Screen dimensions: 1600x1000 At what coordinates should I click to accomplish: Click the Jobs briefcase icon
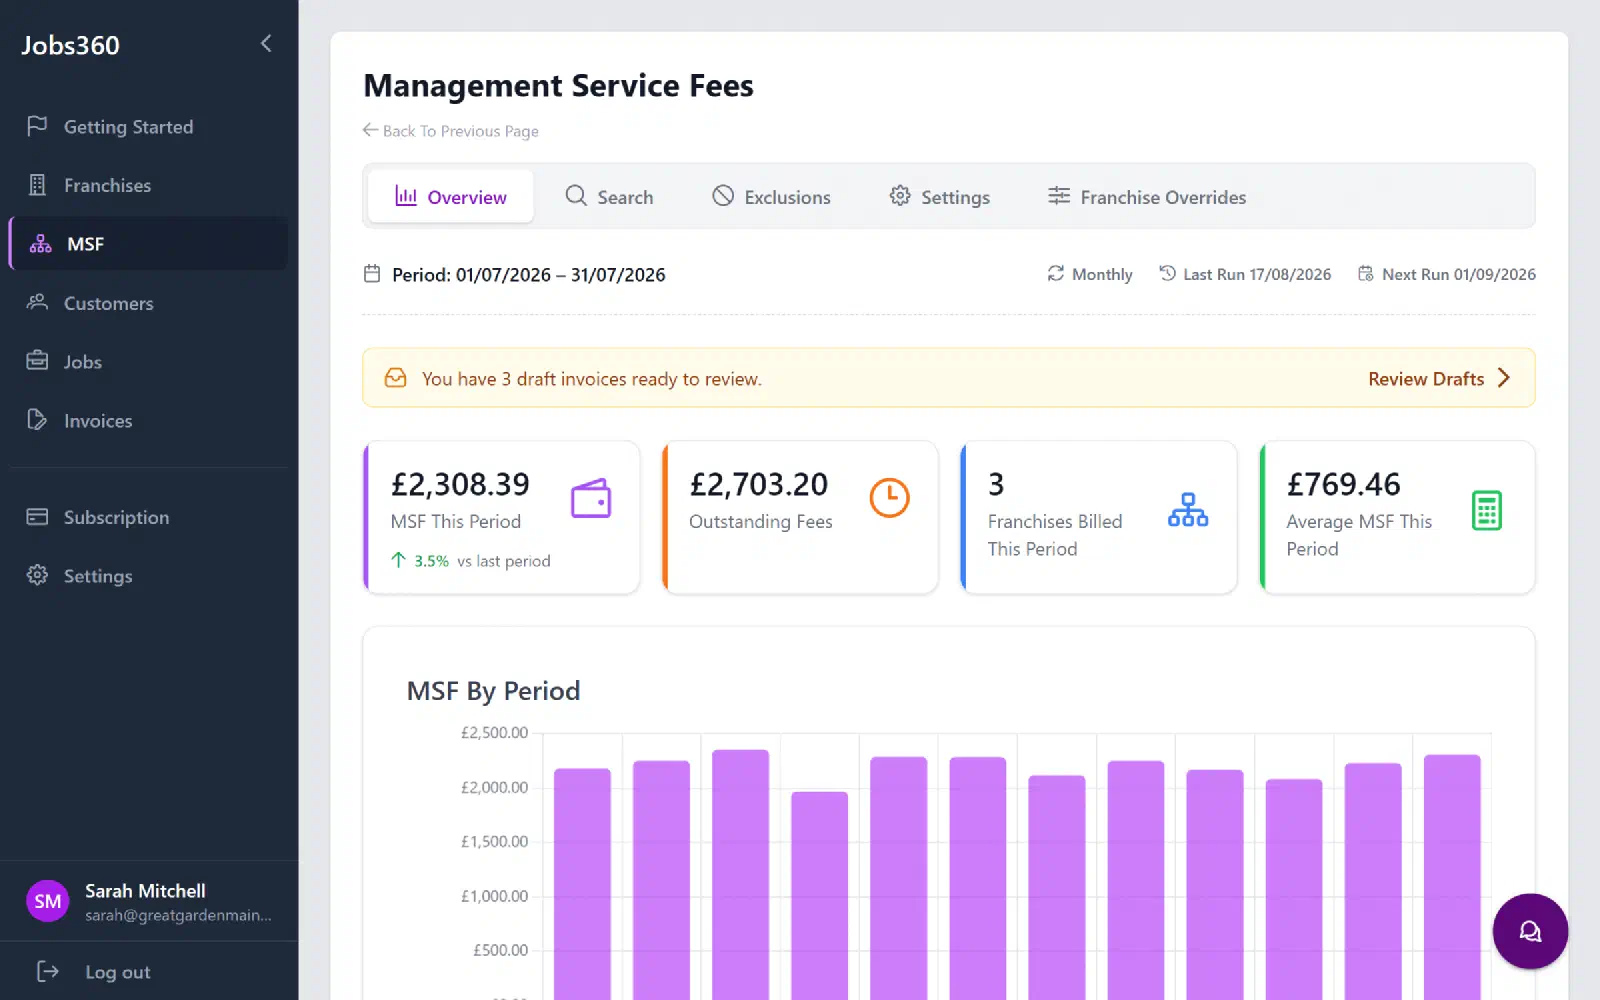click(37, 361)
